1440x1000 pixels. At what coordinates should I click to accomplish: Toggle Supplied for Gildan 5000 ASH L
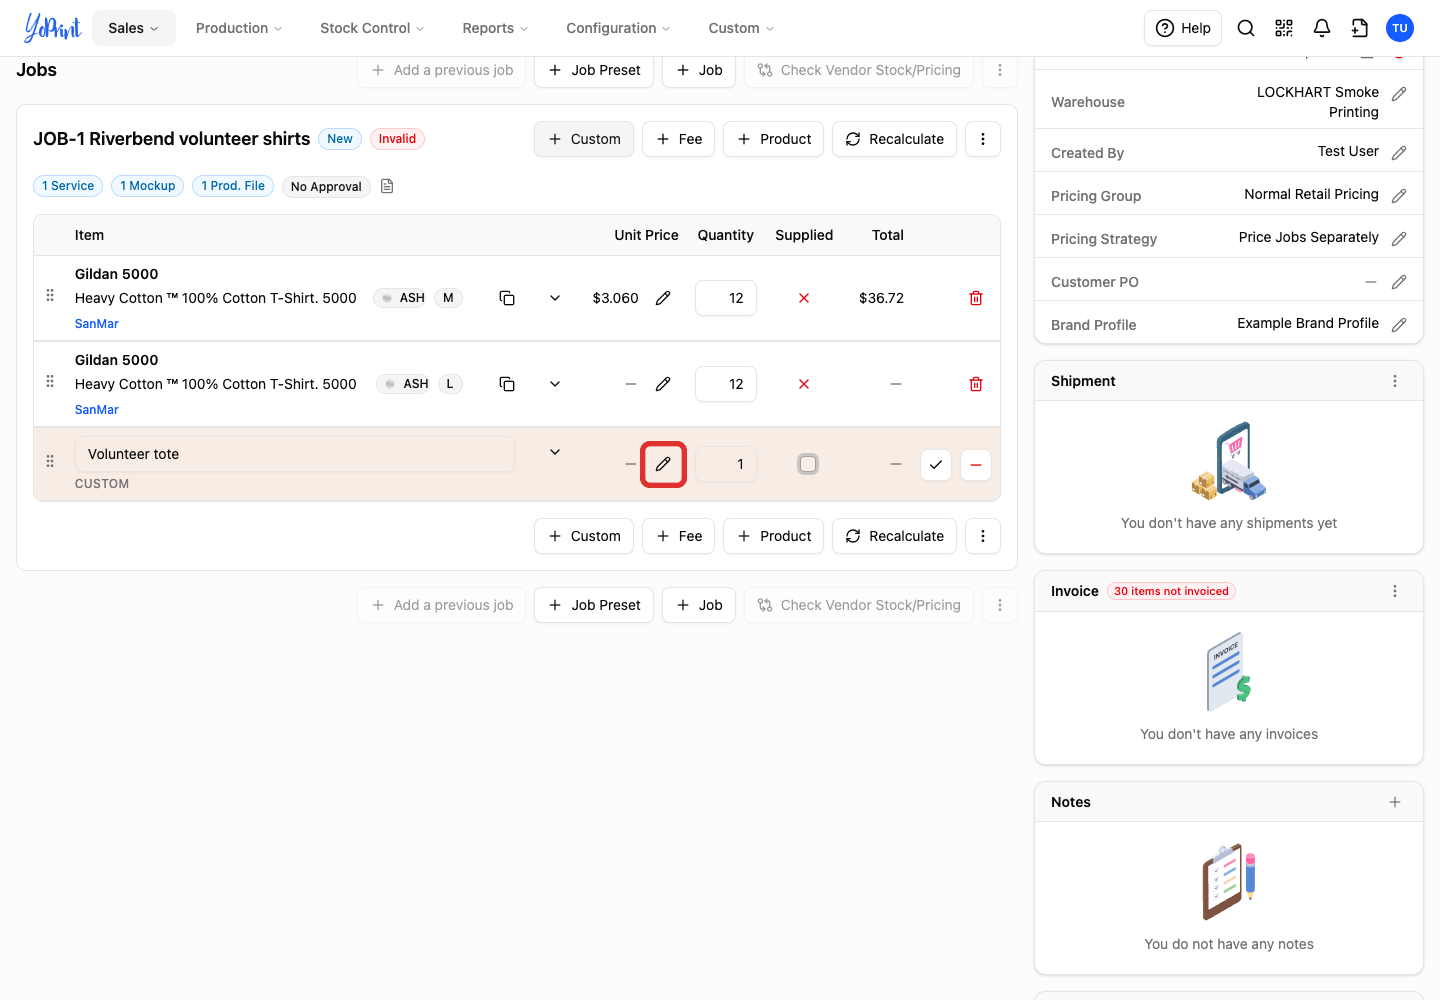pos(804,384)
